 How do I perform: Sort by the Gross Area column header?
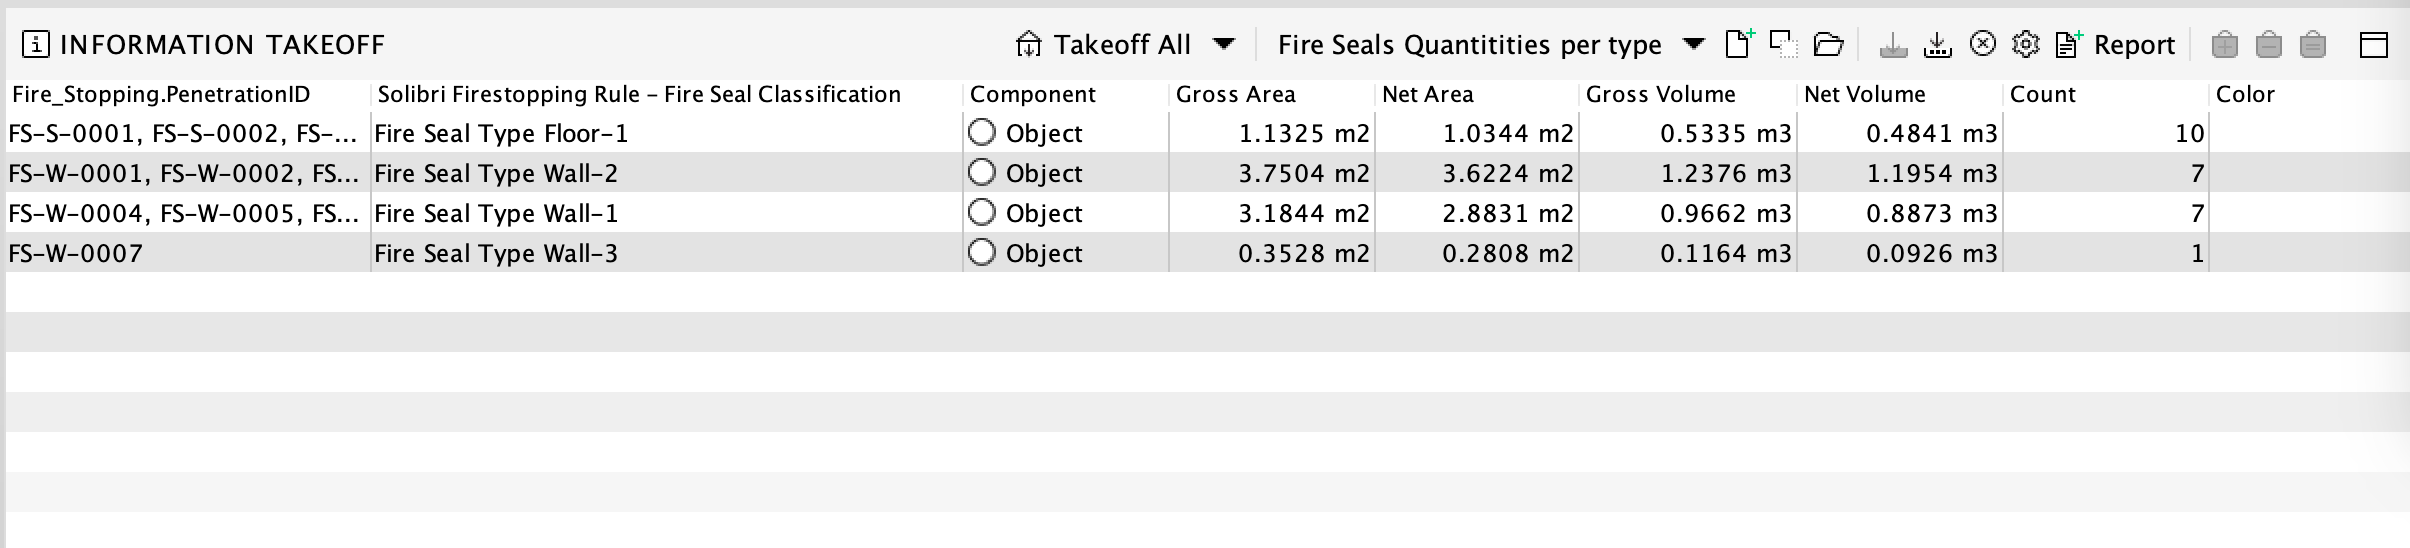[1235, 94]
